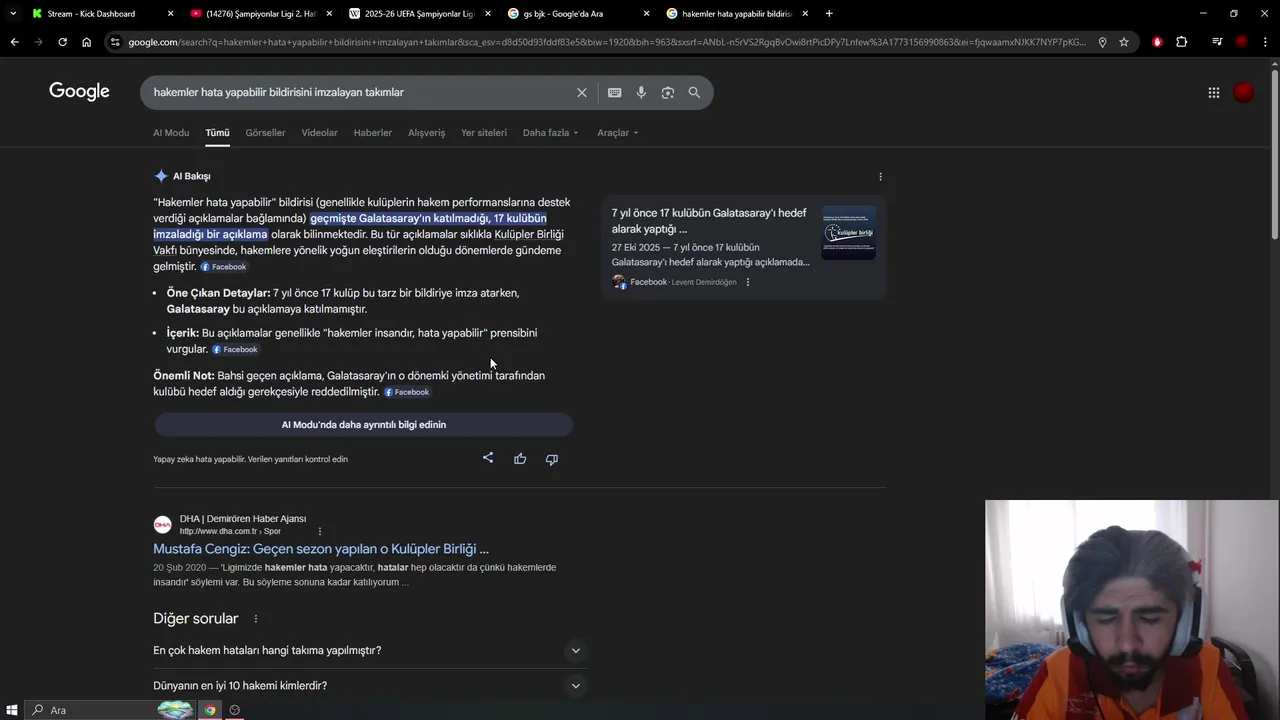Switch to Wikipedia 2025-26 UEFA tab
The image size is (1280, 720).
point(418,13)
